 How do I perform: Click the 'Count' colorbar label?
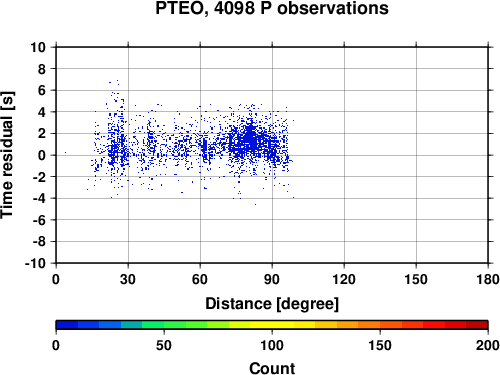tap(272, 368)
